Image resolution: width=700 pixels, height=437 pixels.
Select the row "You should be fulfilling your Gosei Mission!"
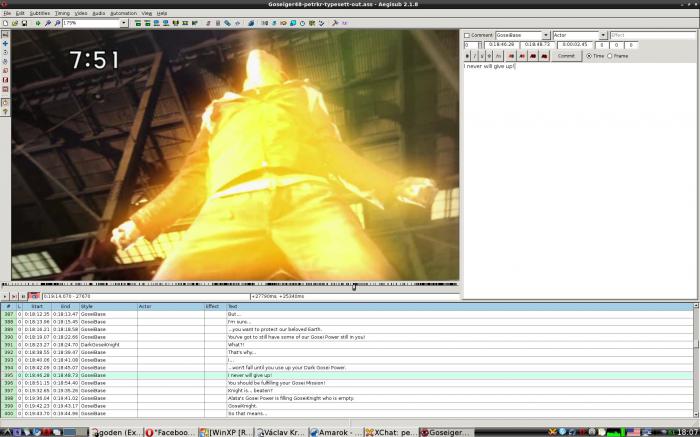346,383
